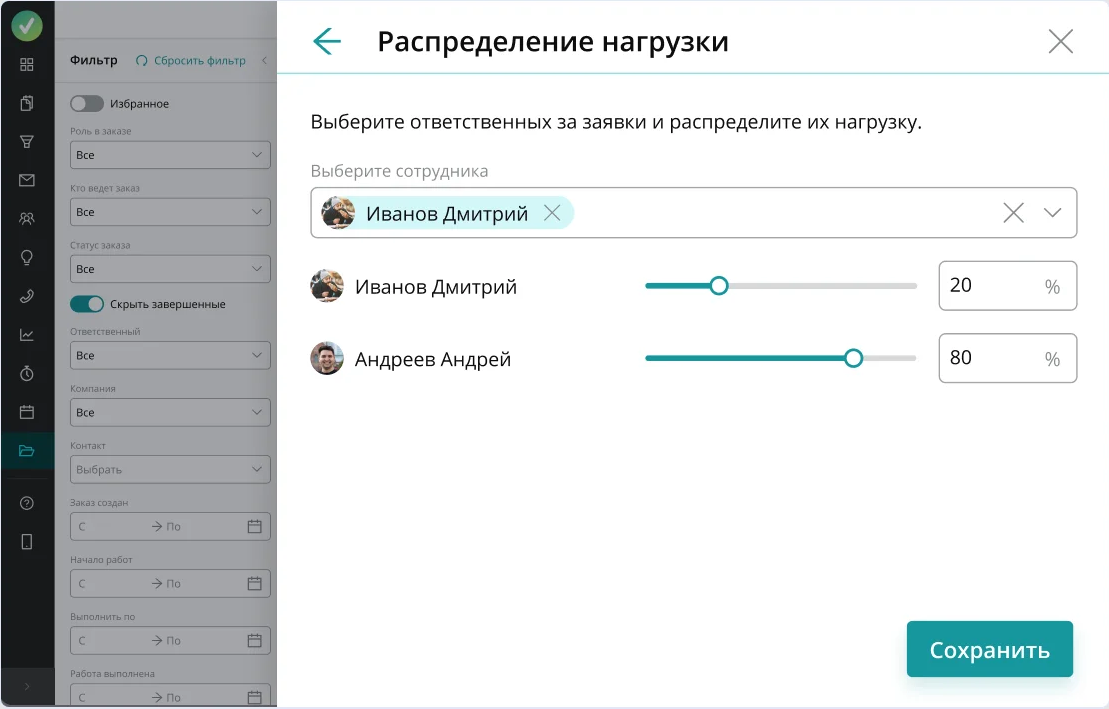1109x709 pixels.
Task: Click the Сохранить button
Action: click(x=989, y=649)
